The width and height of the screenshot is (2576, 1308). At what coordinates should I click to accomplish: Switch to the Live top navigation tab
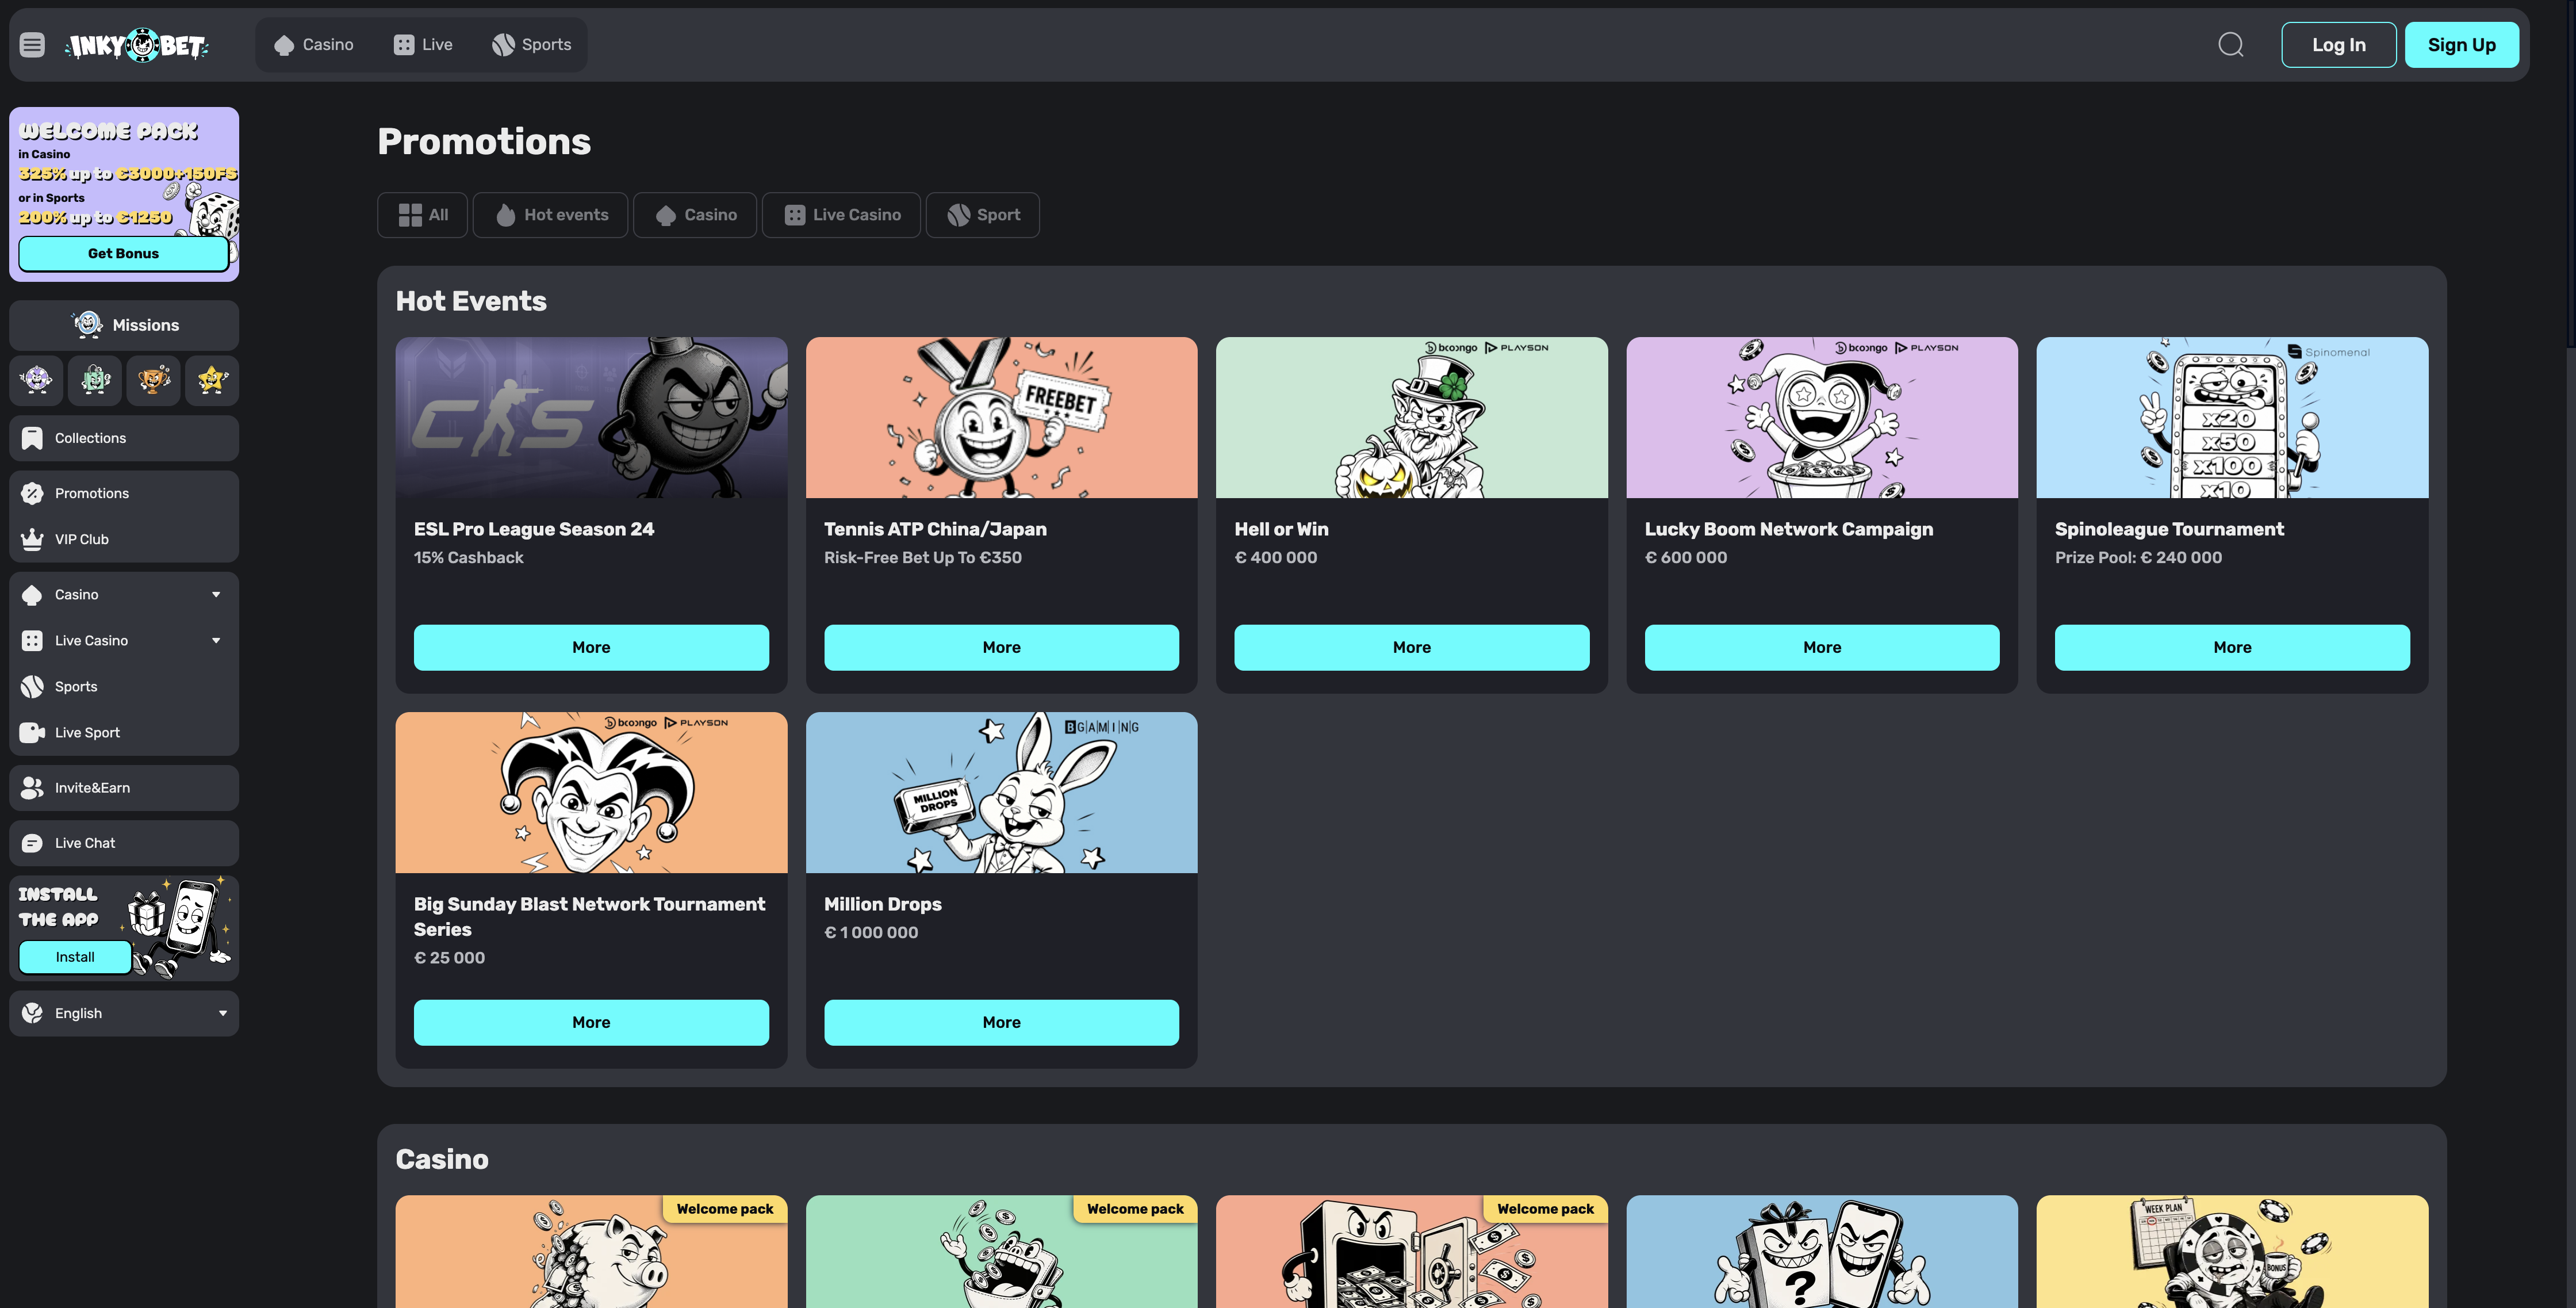tap(423, 45)
